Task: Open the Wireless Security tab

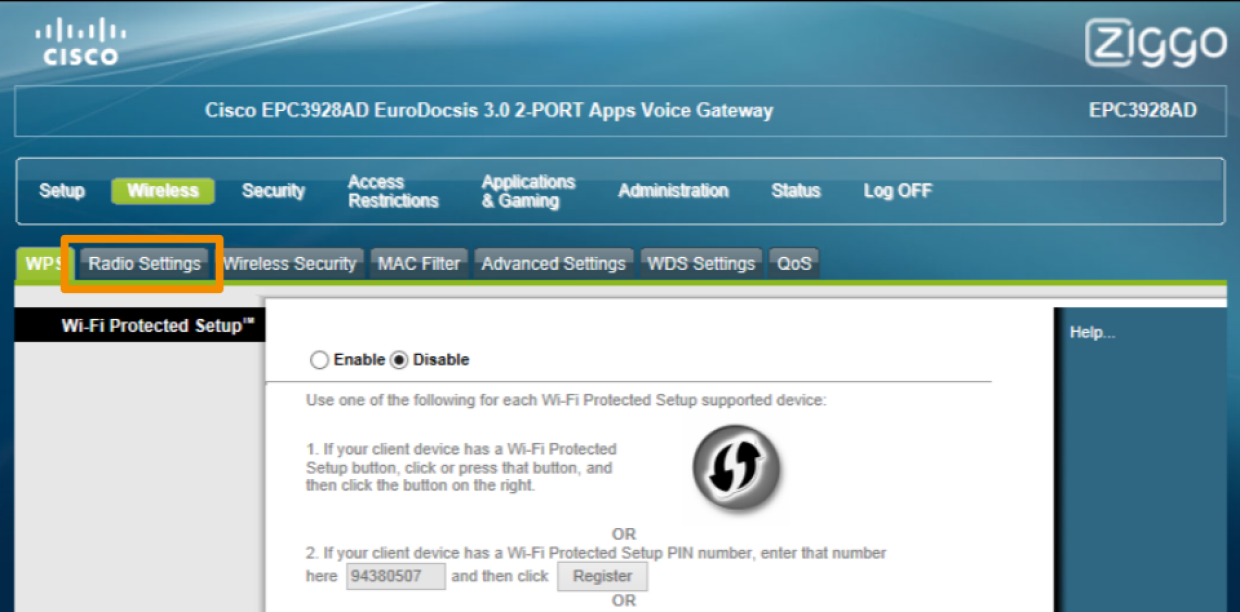Action: click(289, 264)
